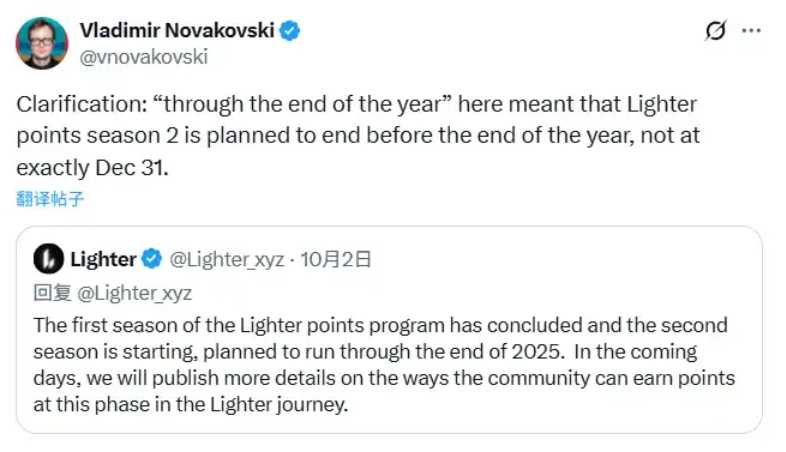Click @Lighter_xyz handle beside the Lighter name
The height and width of the screenshot is (452, 786).
pyautogui.click(x=226, y=260)
